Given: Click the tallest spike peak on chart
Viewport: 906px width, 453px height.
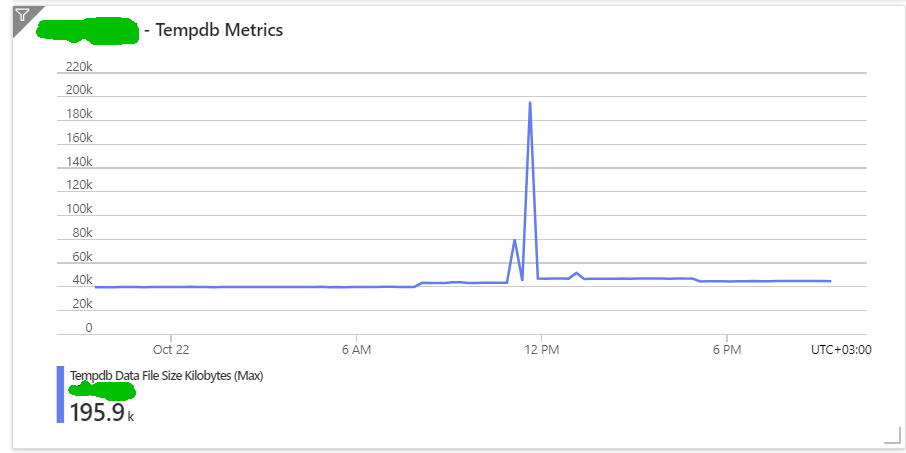Looking at the screenshot, I should click(530, 103).
